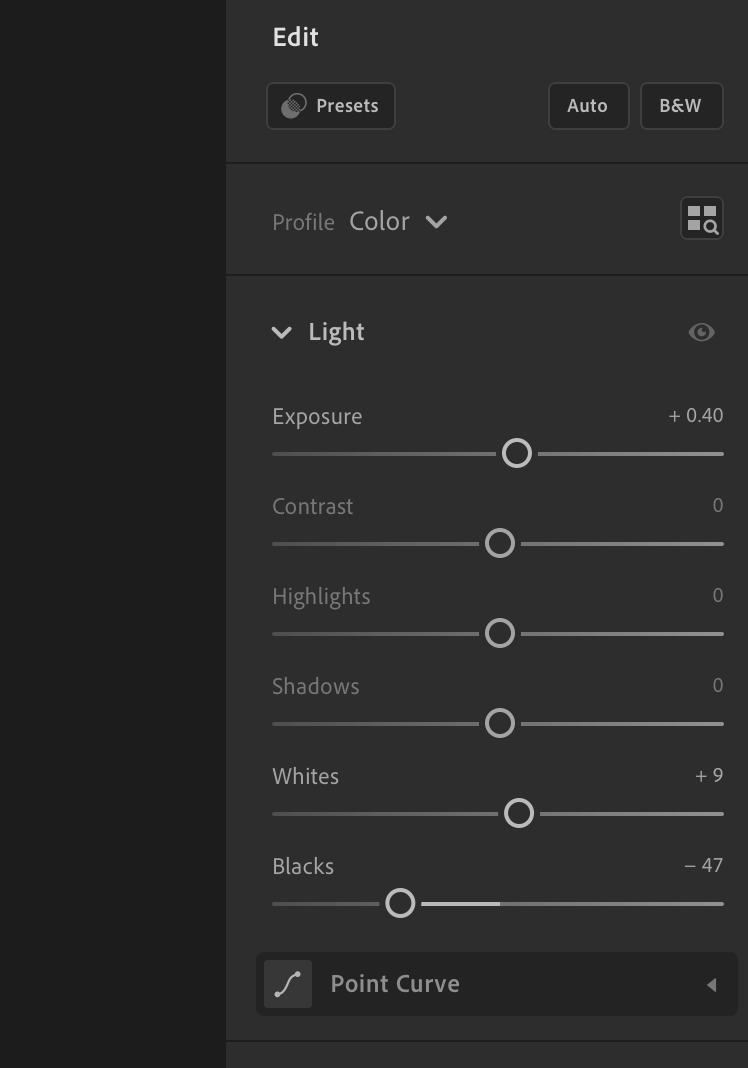Screen dimensions: 748x1068
Task: Click the Presets overlapping circles icon
Action: 294,106
